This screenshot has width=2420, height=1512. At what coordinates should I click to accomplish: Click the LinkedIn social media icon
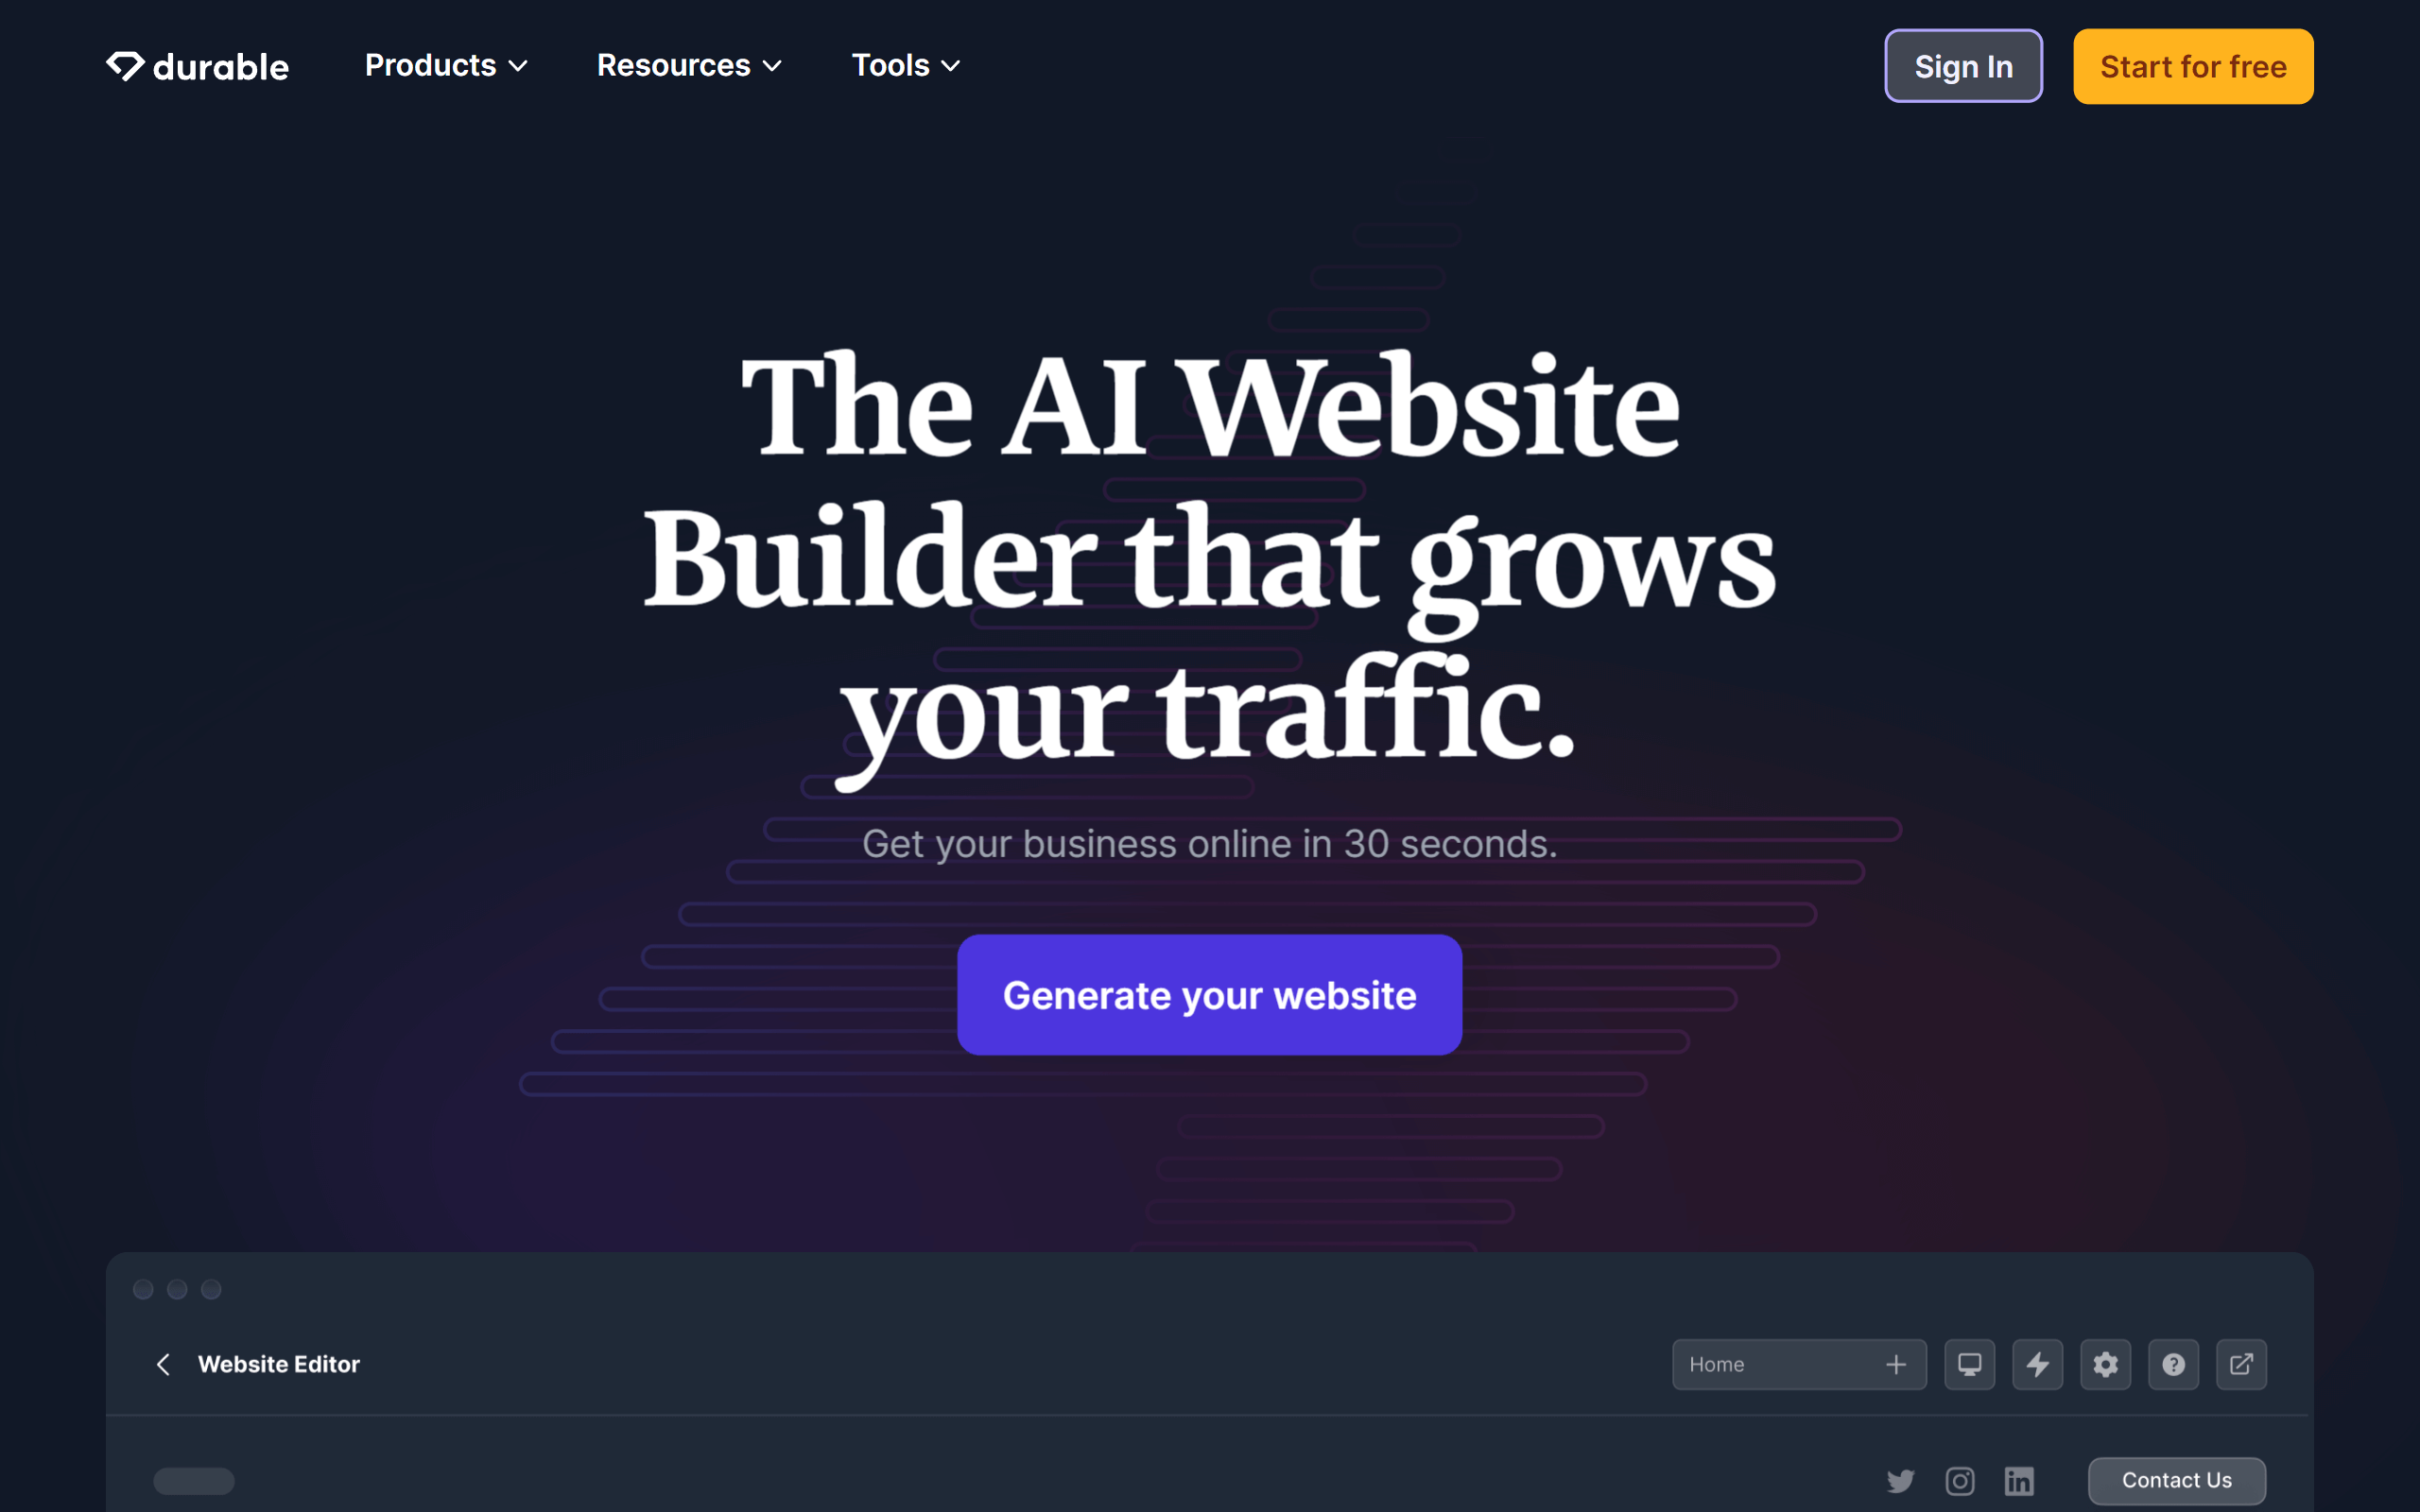(x=2017, y=1479)
